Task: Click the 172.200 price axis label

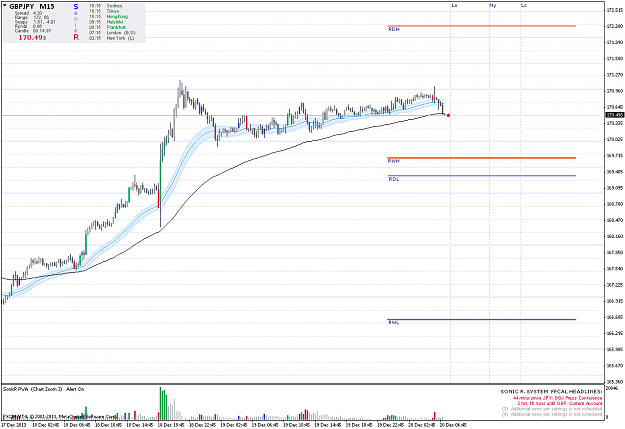Action: pos(614,26)
